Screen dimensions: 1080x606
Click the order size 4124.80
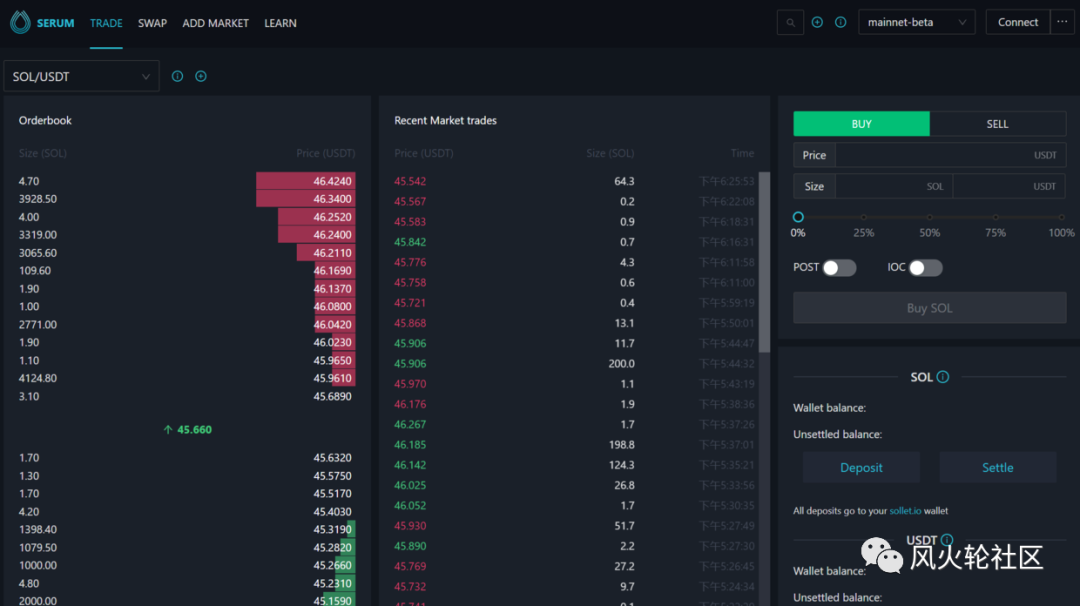click(38, 378)
